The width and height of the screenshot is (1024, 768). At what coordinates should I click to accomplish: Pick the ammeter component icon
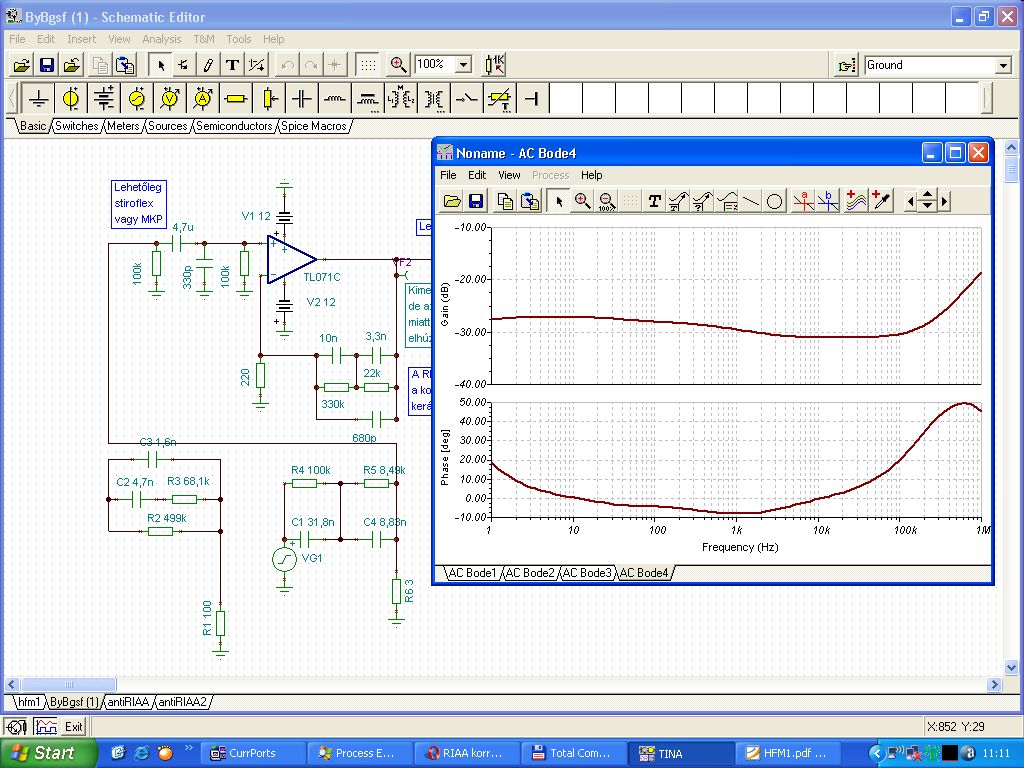click(203, 98)
